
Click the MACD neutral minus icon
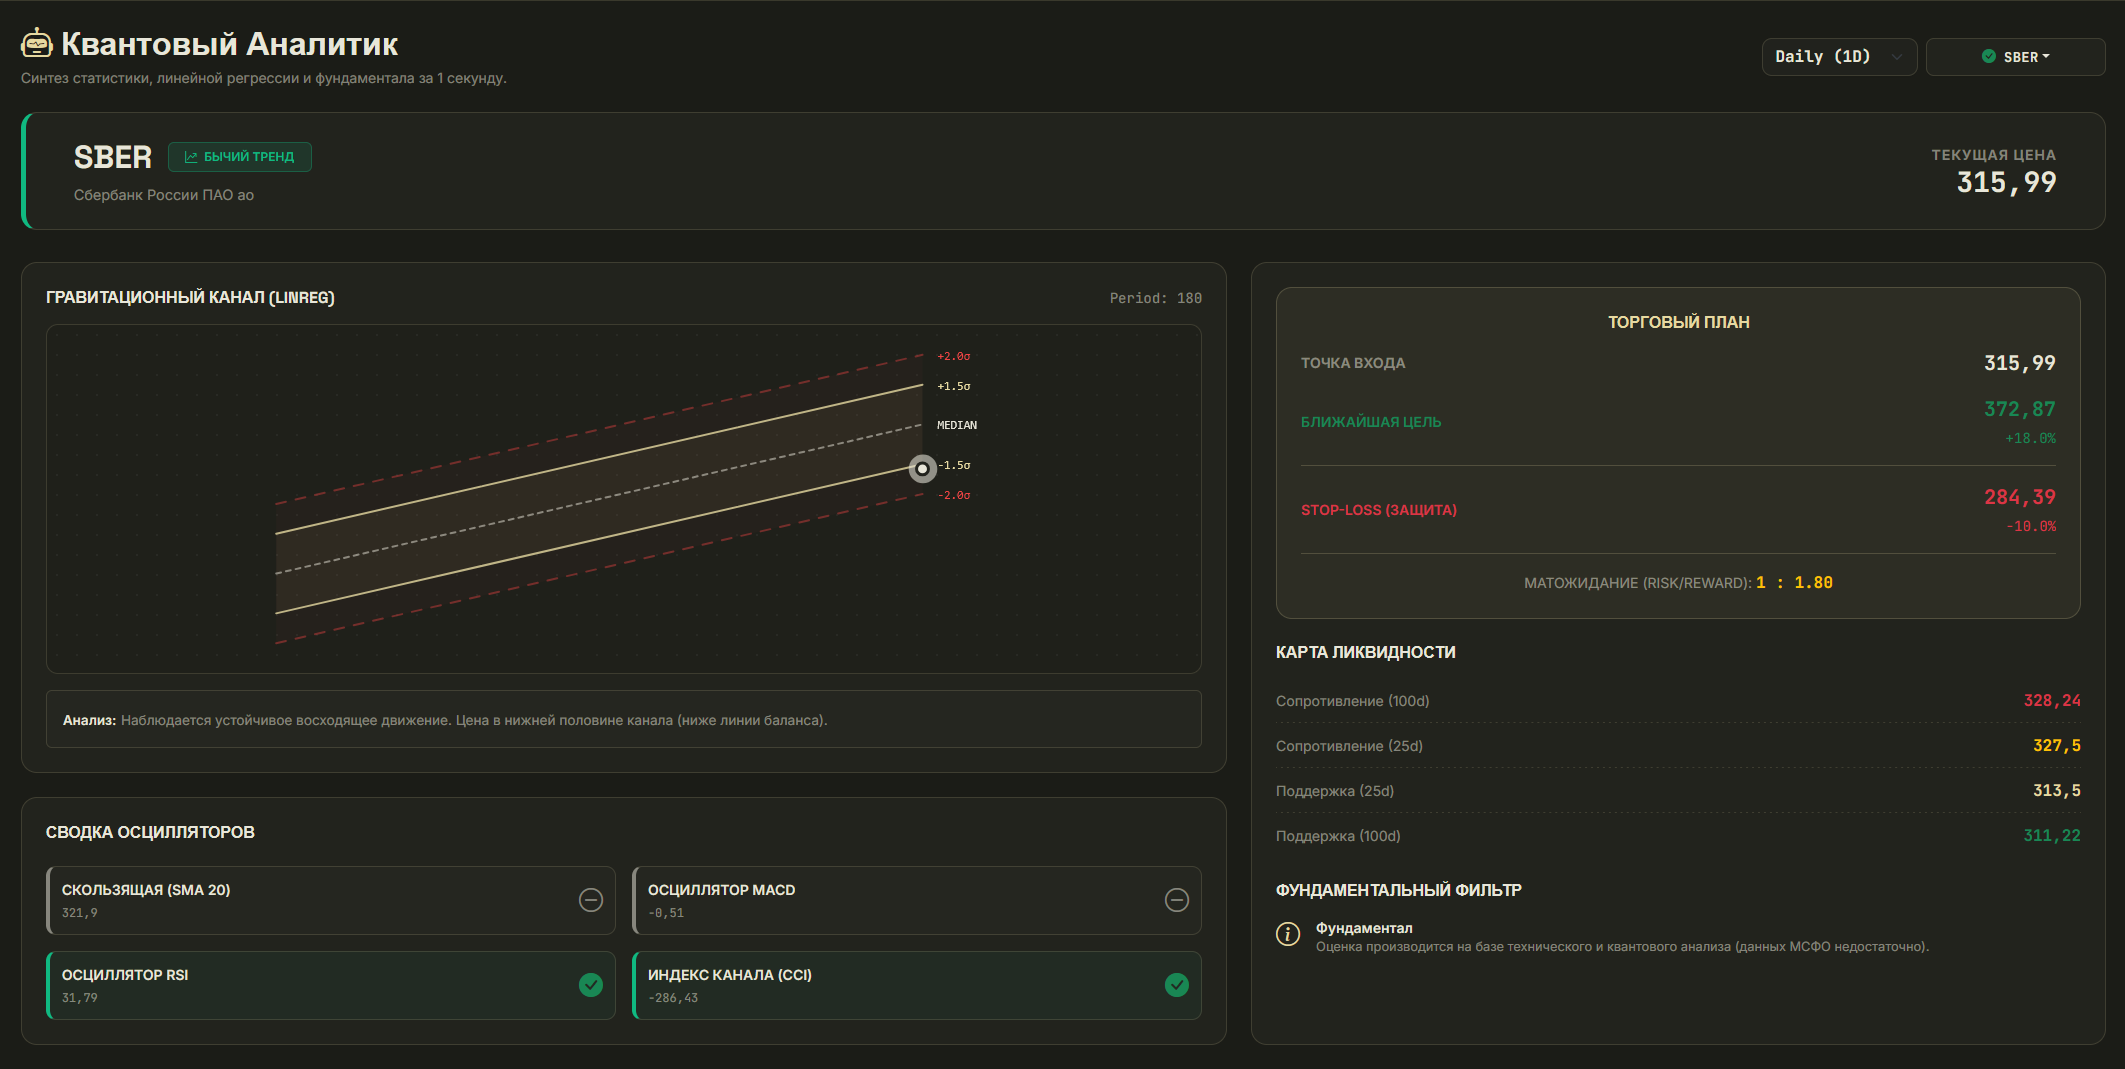coord(1177,900)
